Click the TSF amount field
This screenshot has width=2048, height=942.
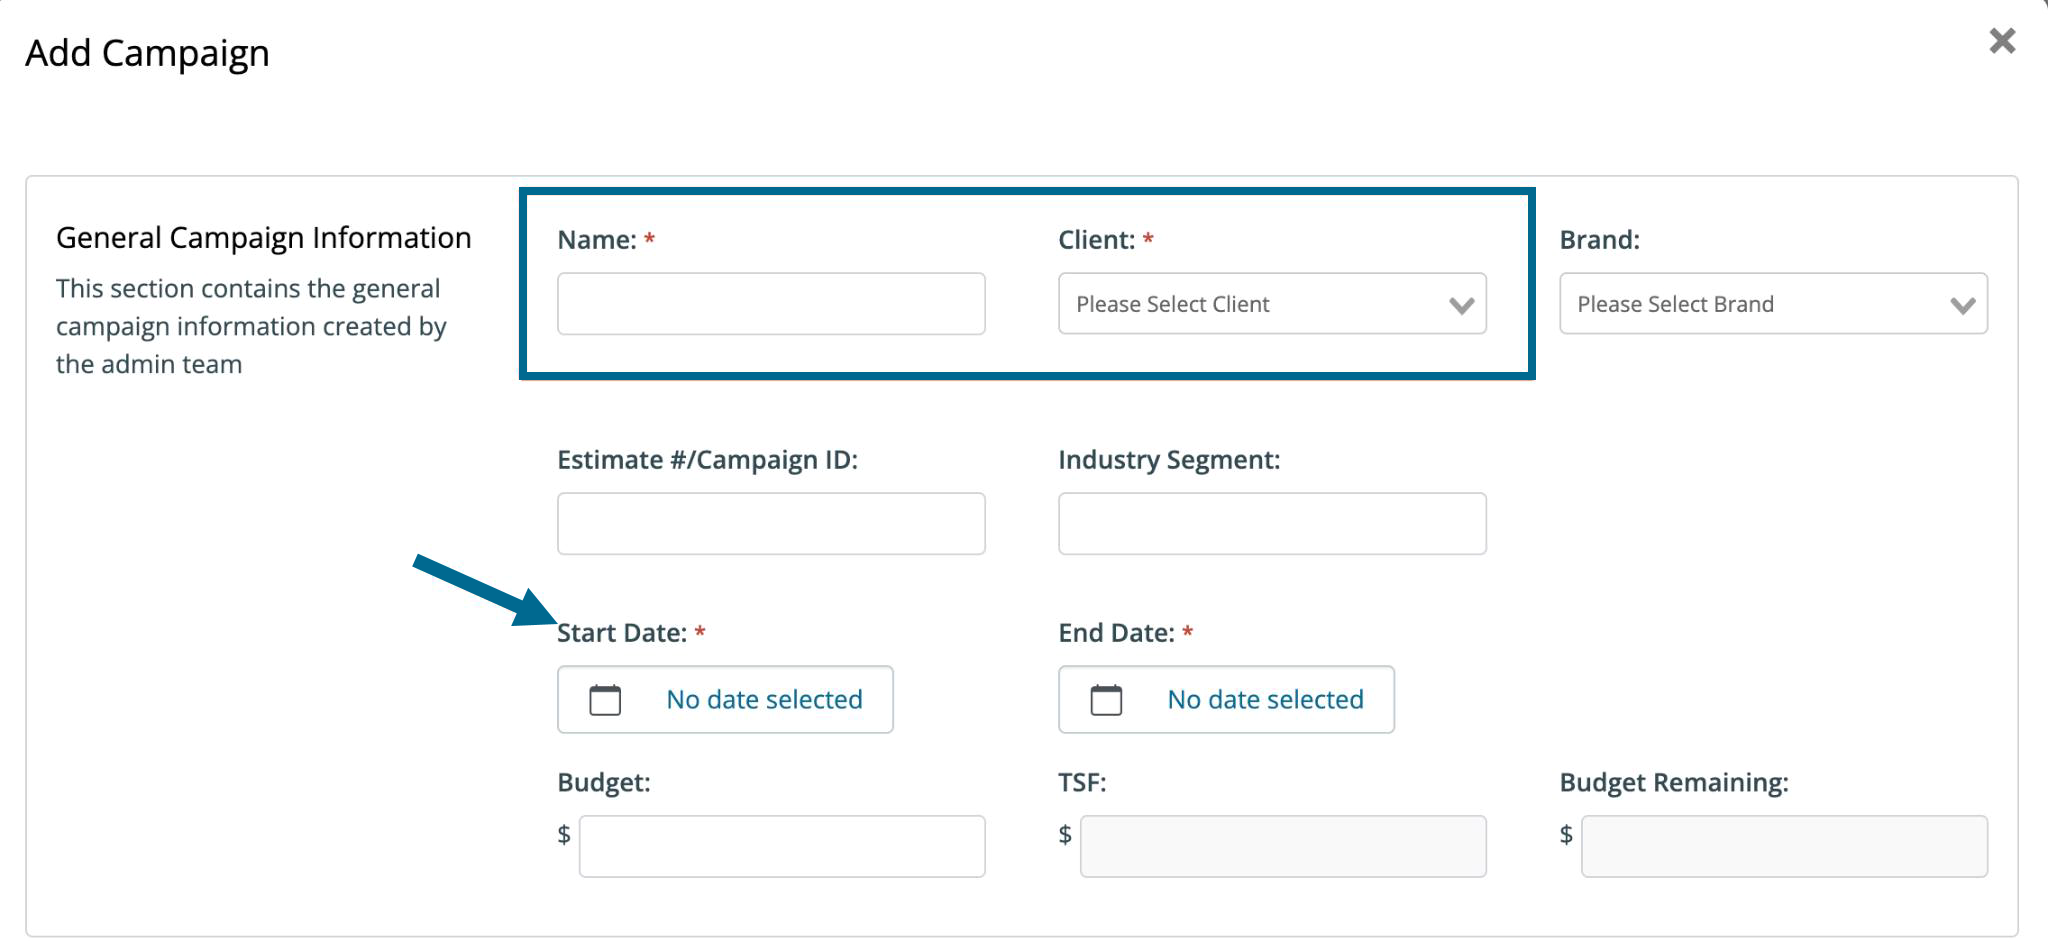pos(1283,847)
